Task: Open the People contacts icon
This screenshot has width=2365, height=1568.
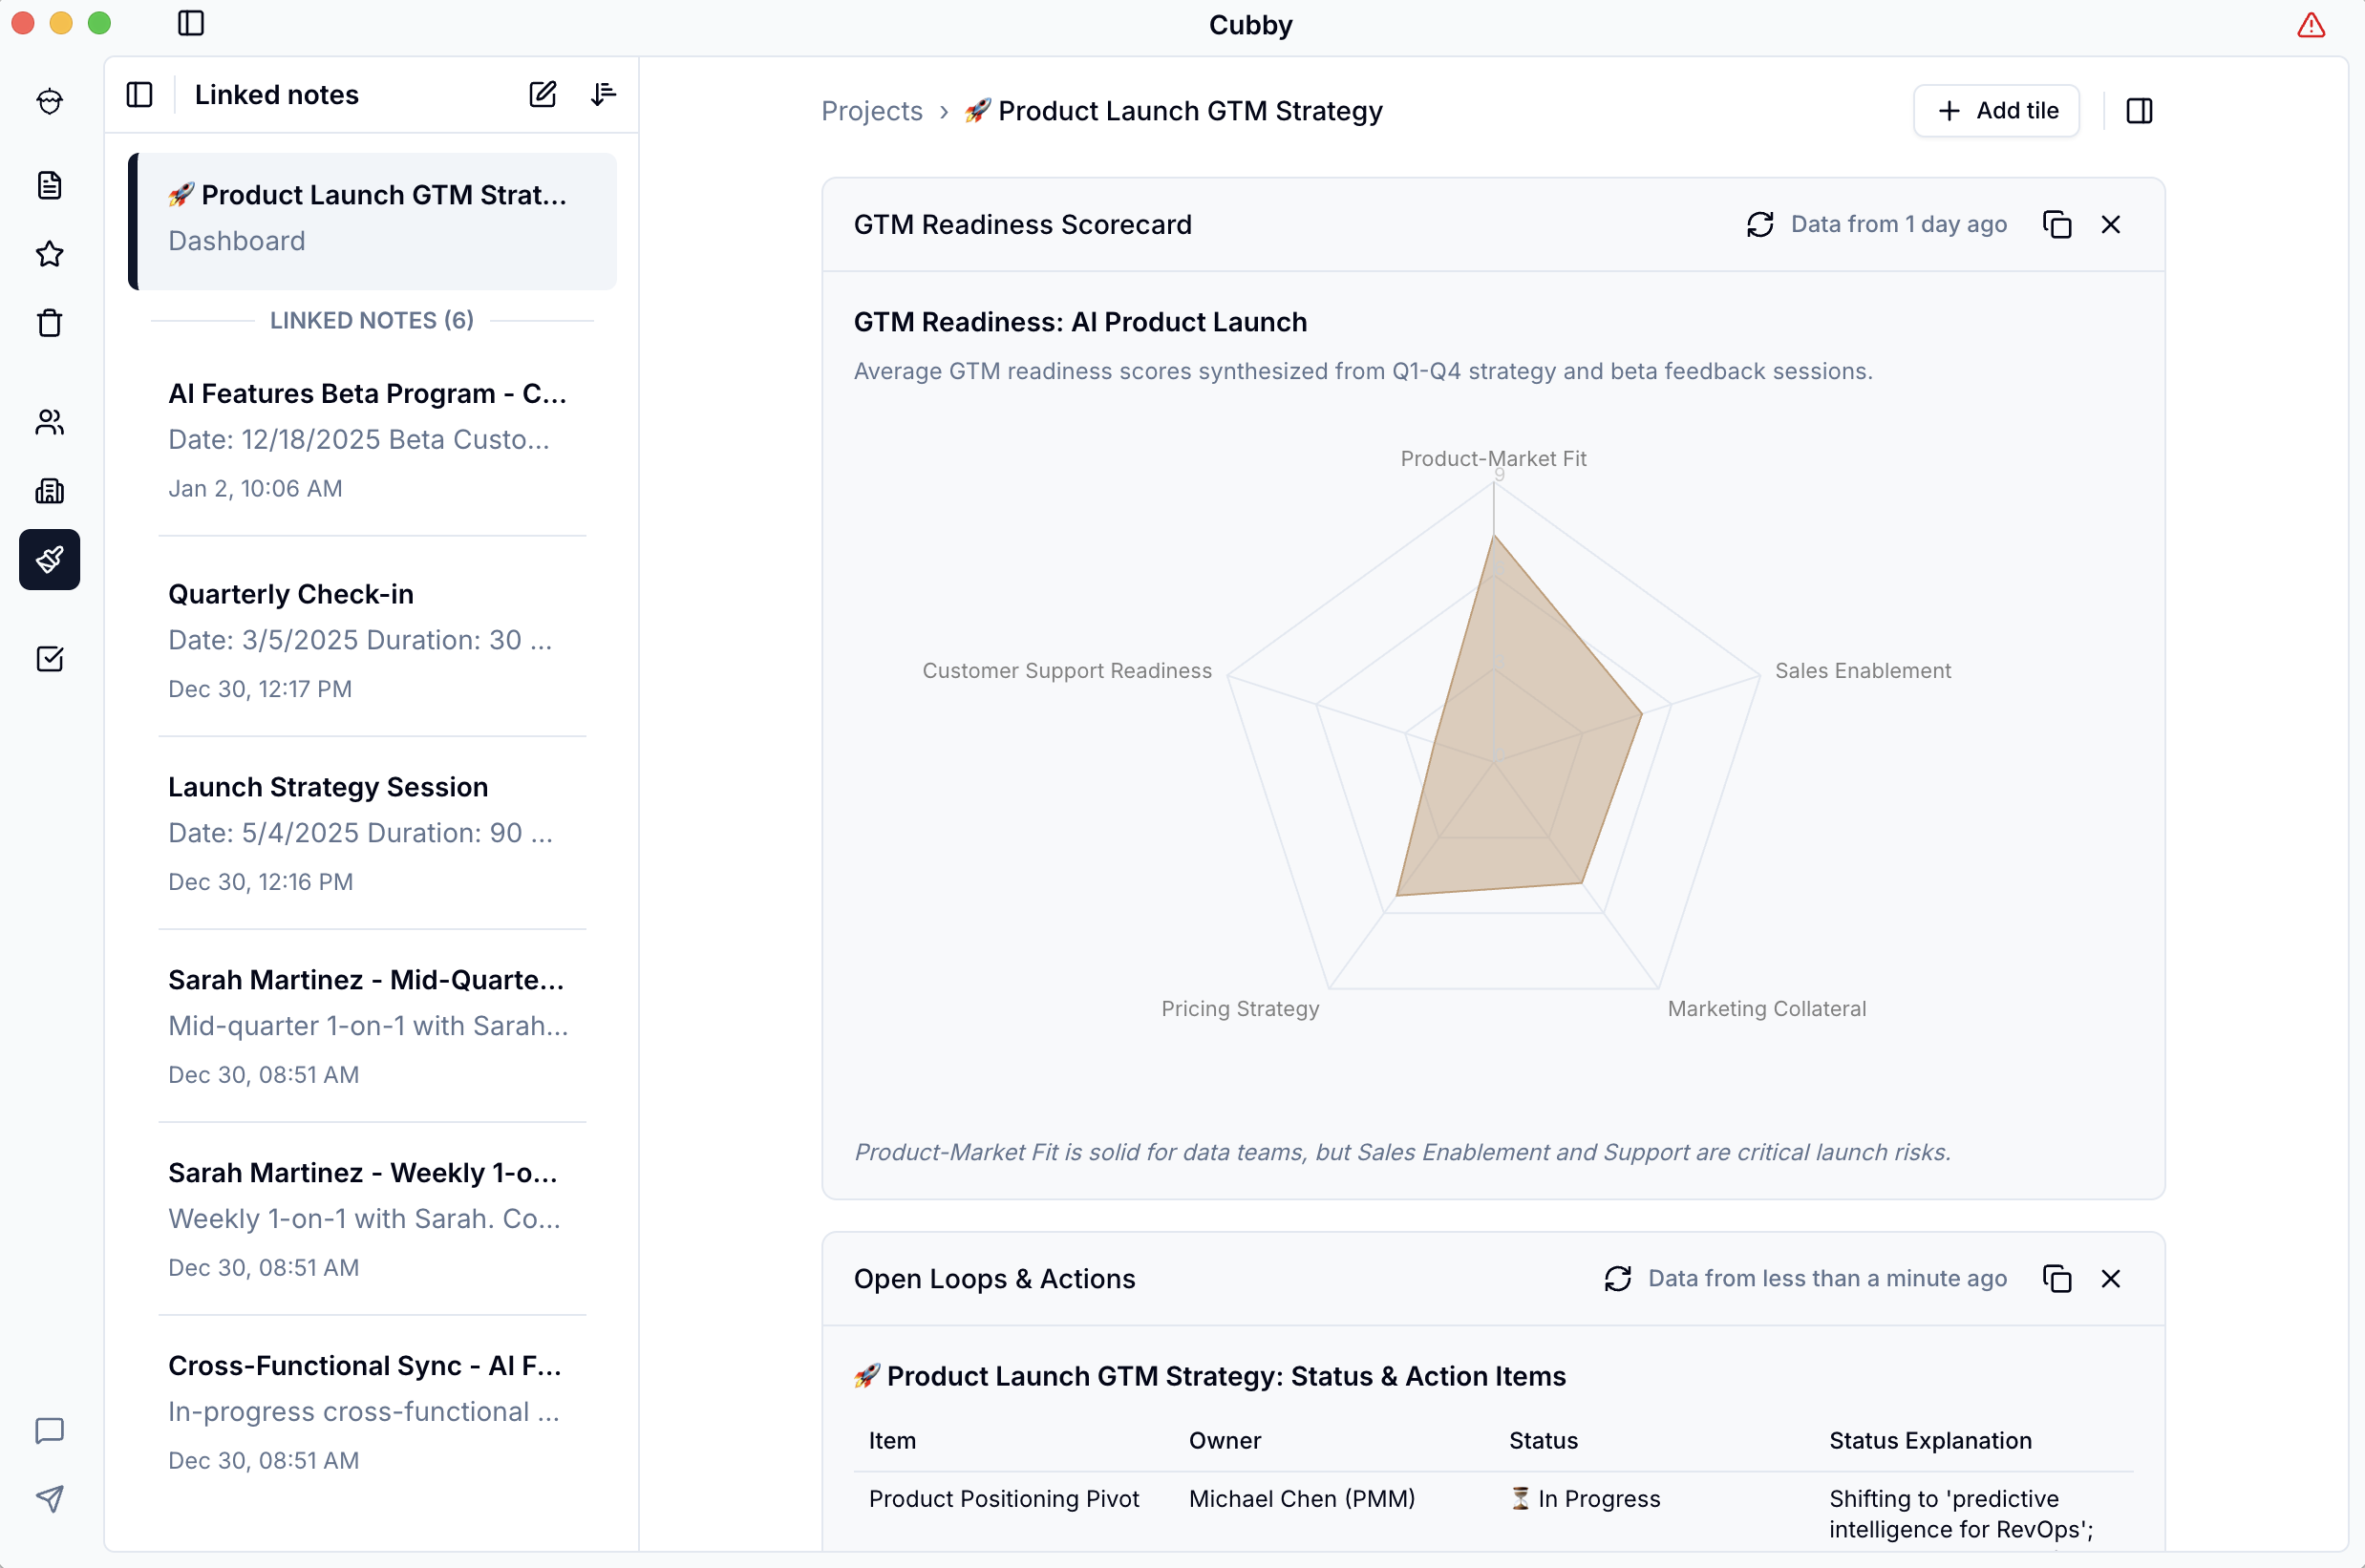Action: pyautogui.click(x=49, y=422)
